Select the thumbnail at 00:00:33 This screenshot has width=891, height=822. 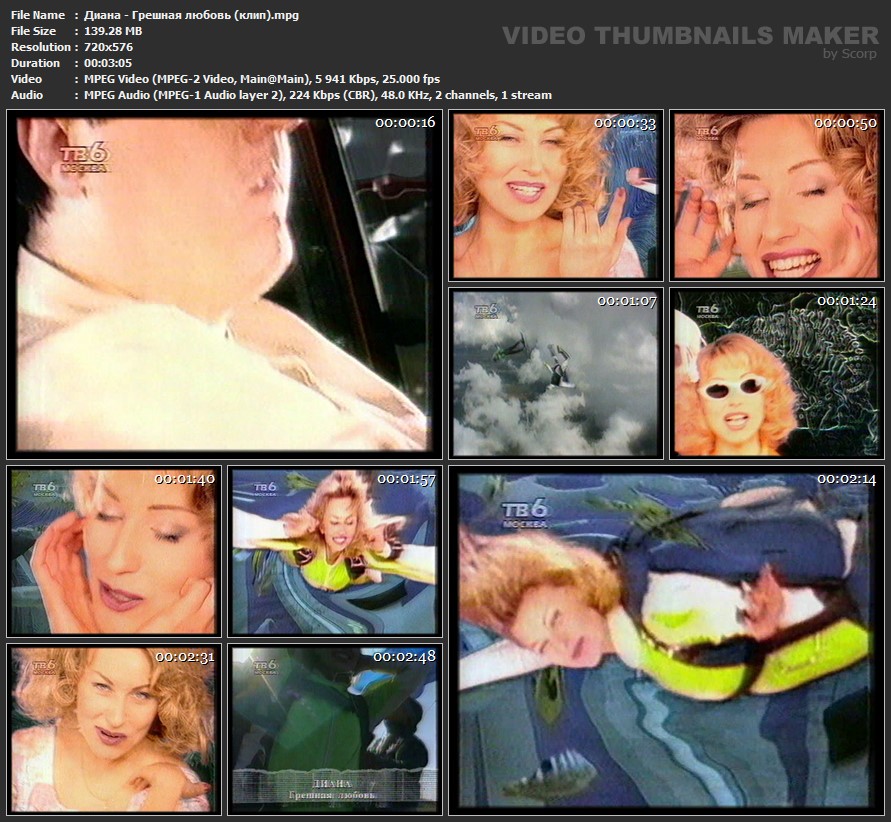pyautogui.click(x=555, y=195)
